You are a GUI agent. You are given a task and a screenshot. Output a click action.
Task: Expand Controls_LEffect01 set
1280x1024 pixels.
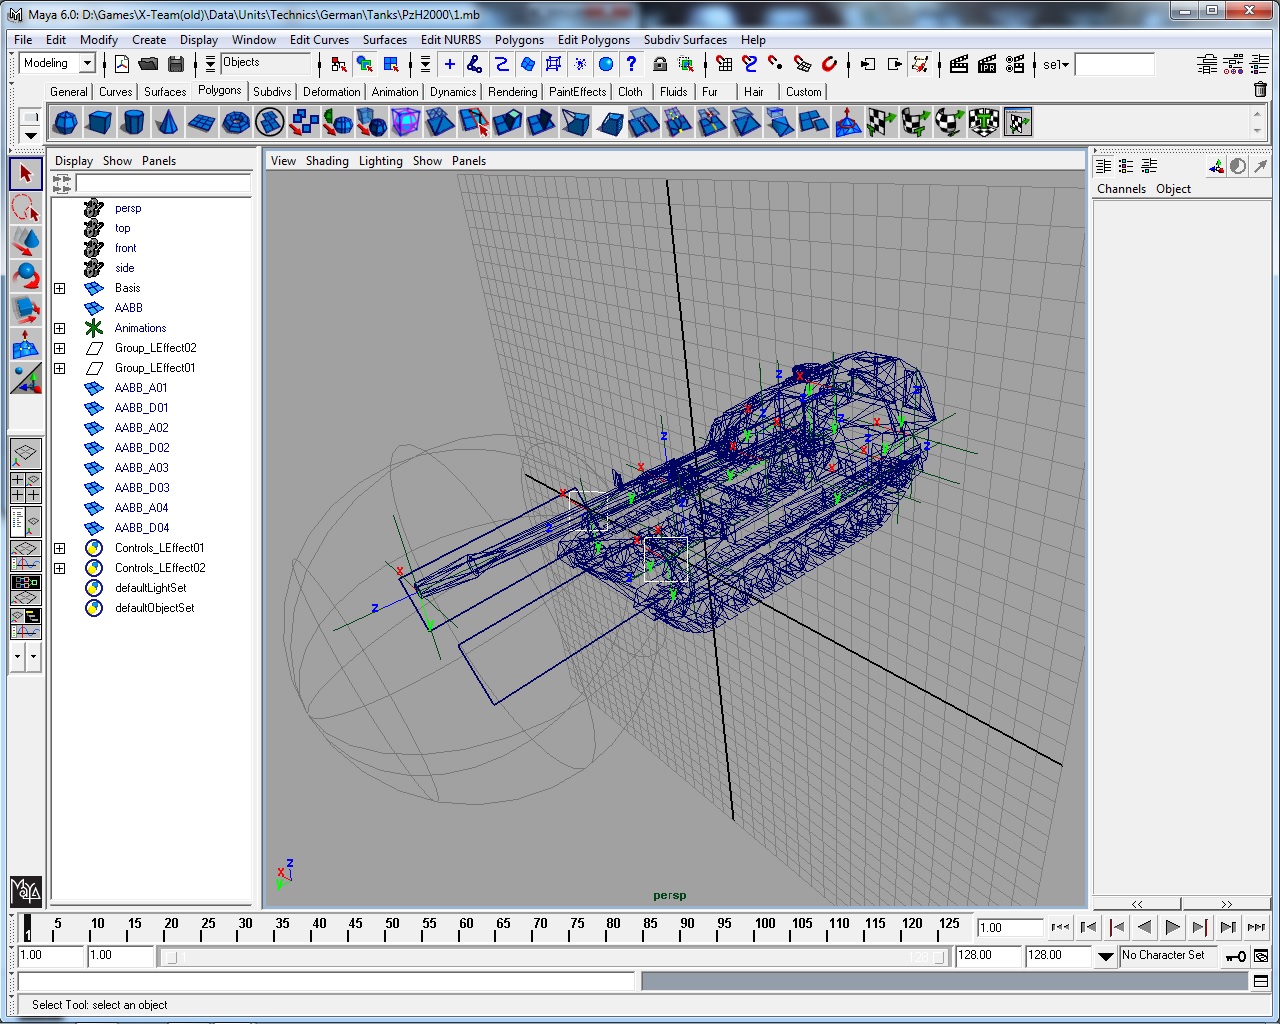pyautogui.click(x=59, y=548)
